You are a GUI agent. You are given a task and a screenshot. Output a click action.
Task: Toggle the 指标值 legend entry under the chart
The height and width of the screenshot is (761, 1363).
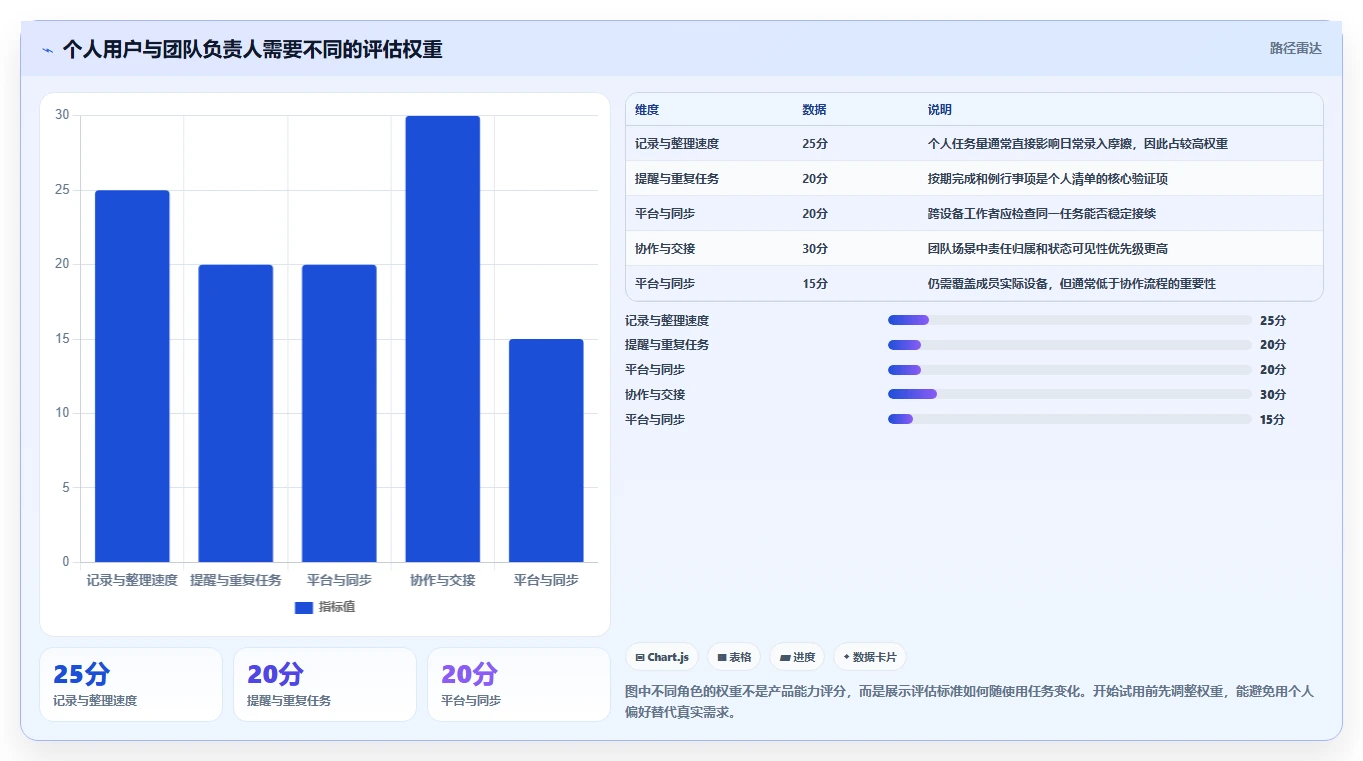pos(325,607)
